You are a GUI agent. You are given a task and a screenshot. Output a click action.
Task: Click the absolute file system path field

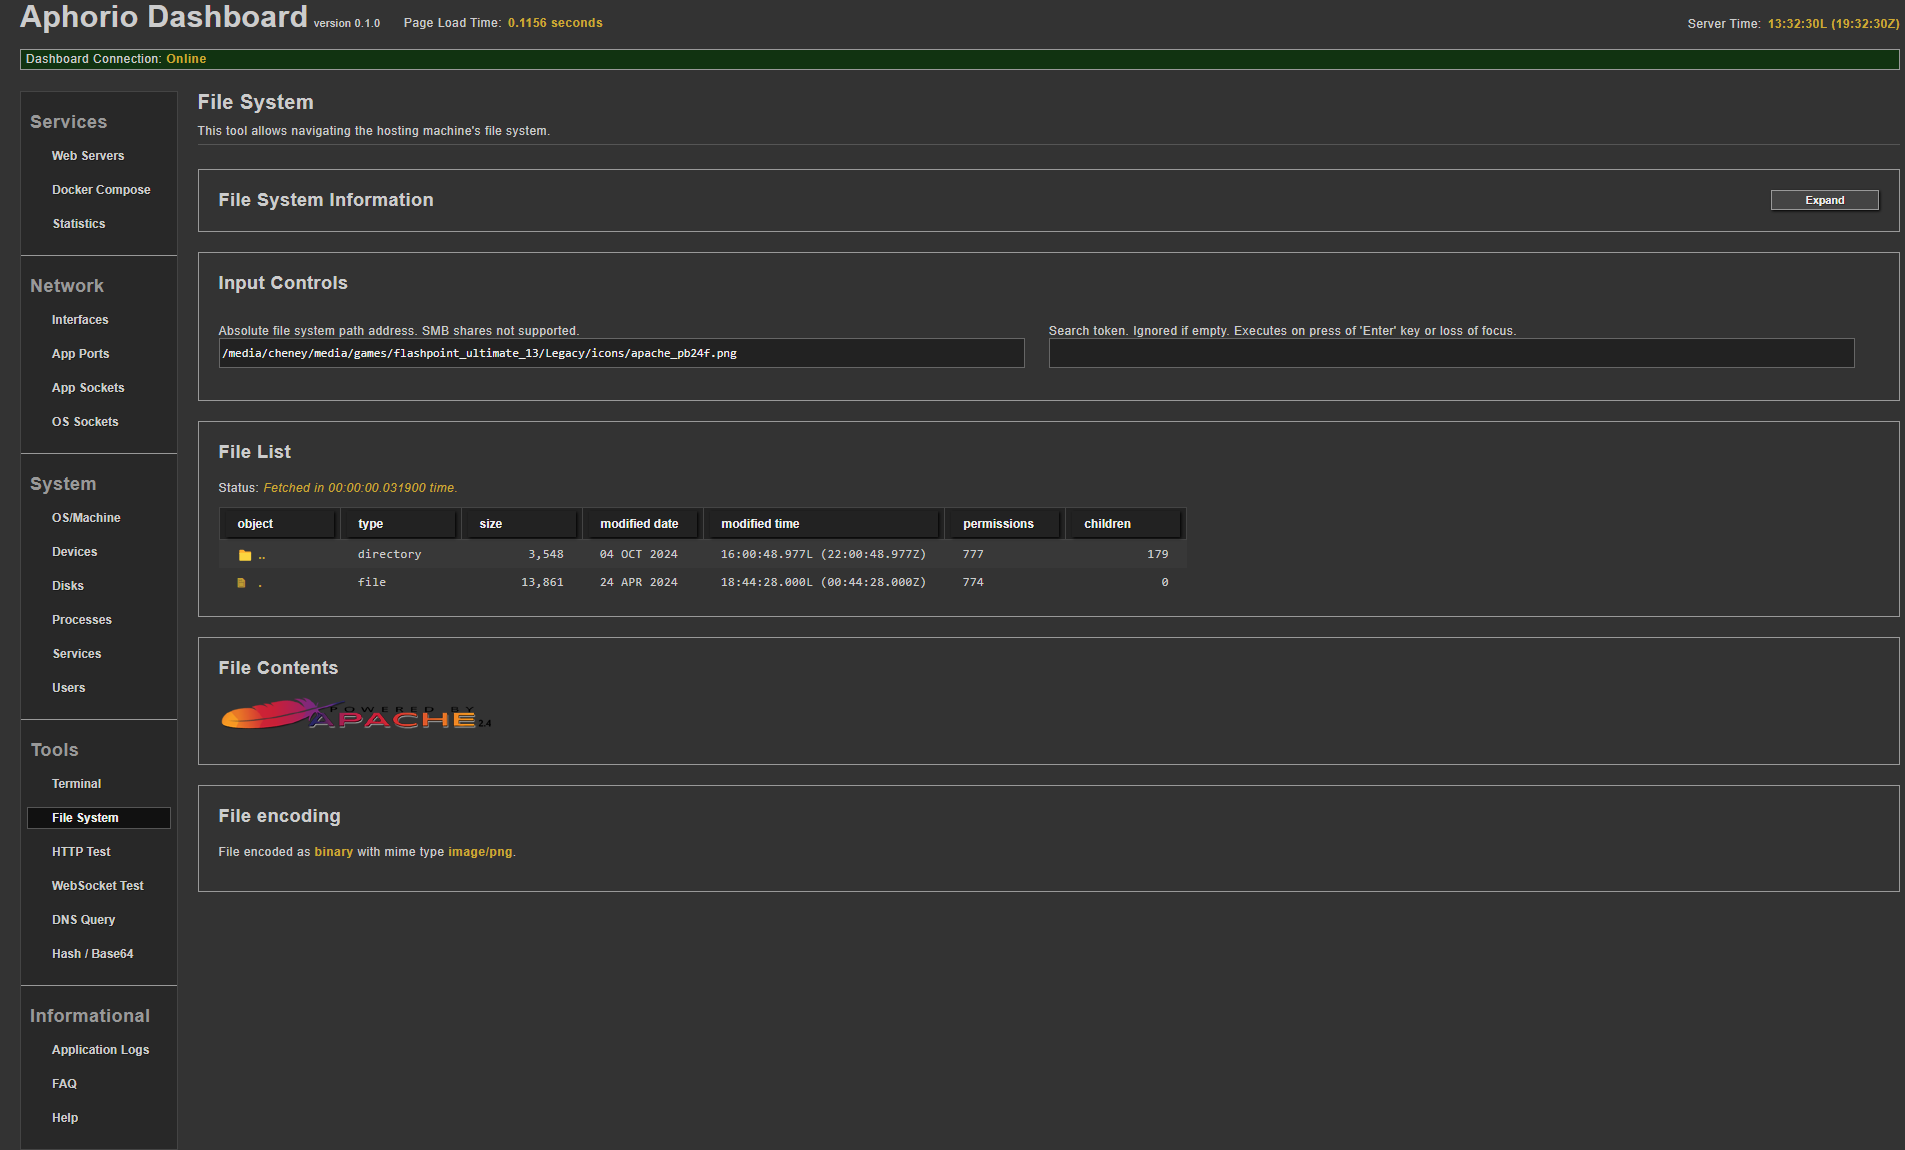[x=621, y=353]
